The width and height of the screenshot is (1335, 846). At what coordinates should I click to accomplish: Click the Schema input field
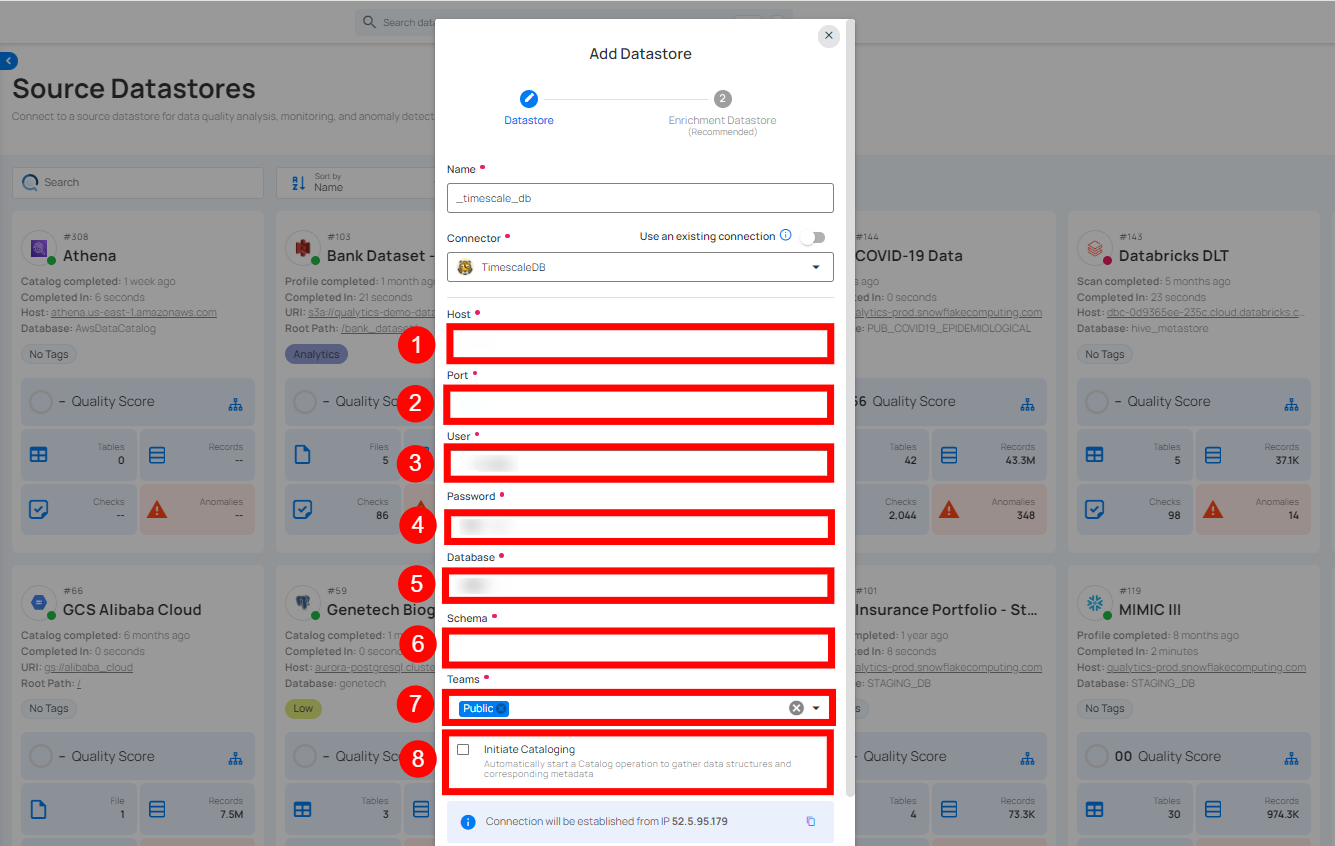click(x=640, y=647)
